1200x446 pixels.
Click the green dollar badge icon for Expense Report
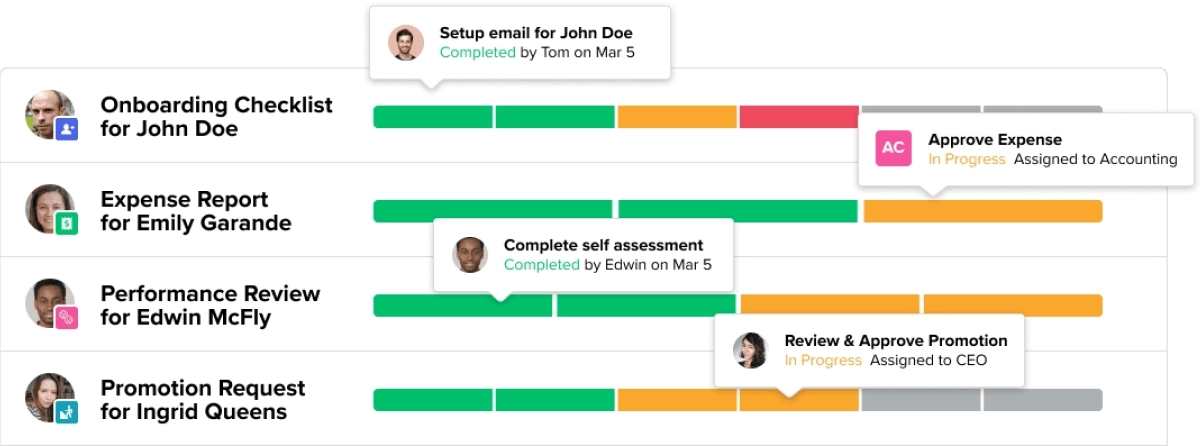tap(67, 224)
